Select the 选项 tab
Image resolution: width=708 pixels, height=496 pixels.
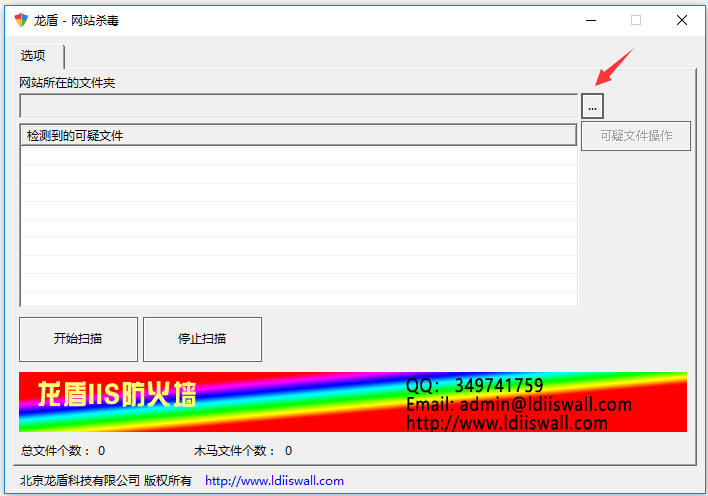39,56
